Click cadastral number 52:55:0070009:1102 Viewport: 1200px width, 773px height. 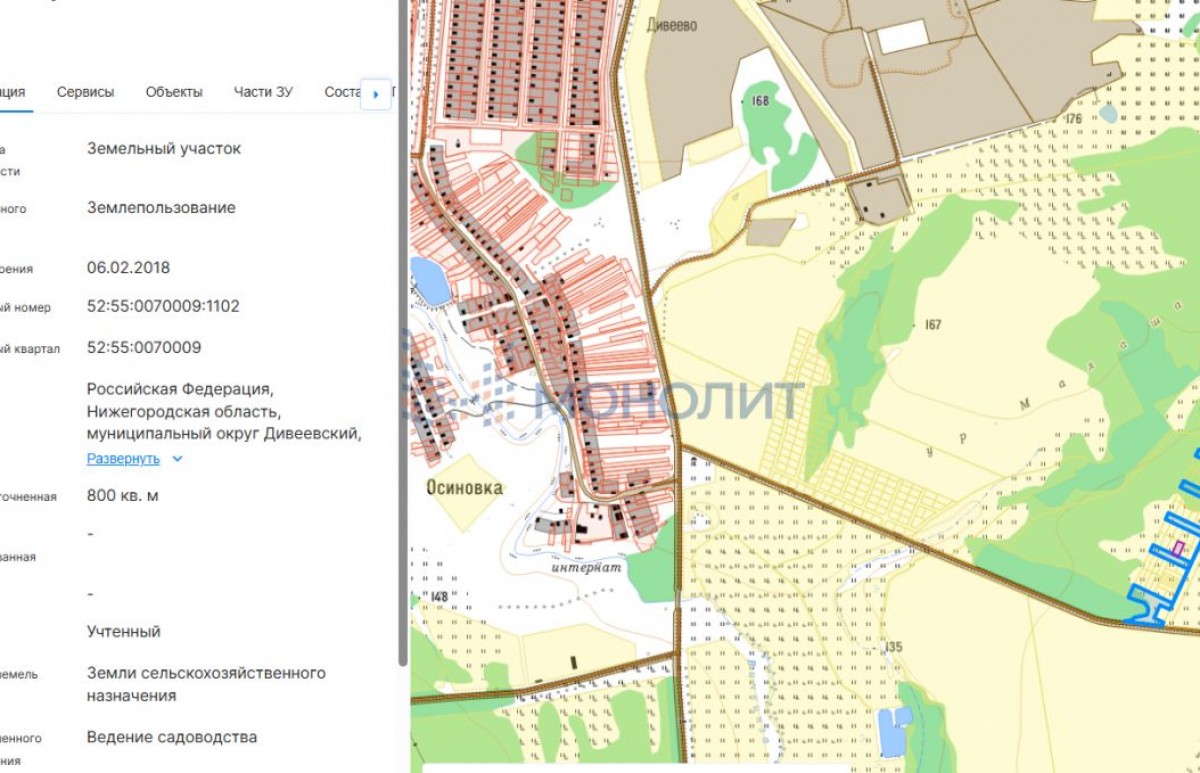pyautogui.click(x=163, y=306)
